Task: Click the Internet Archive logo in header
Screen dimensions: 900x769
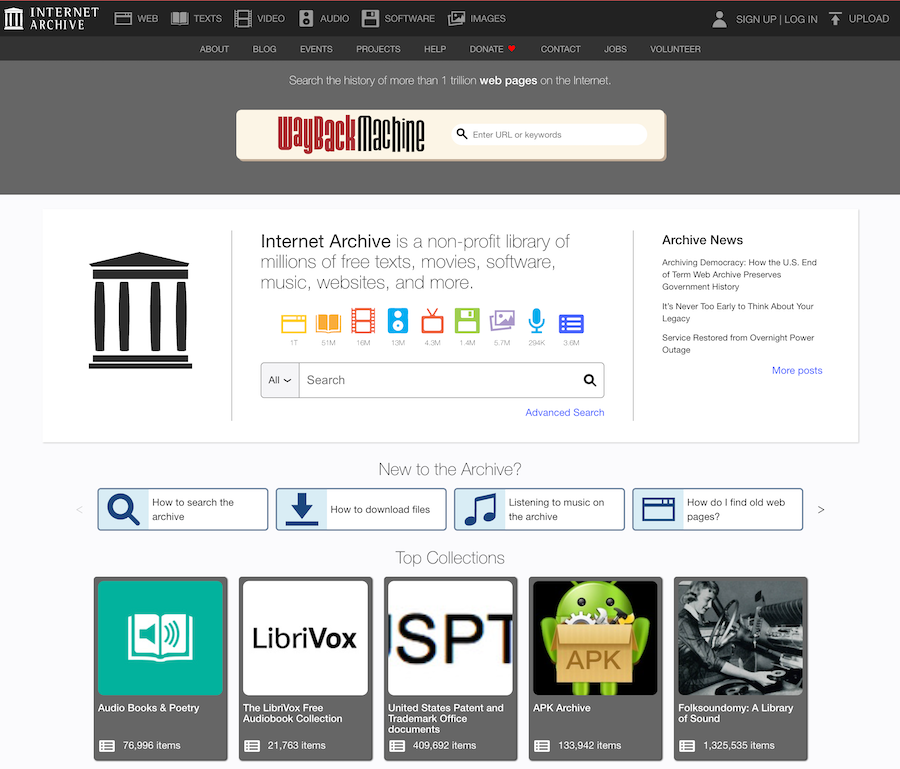Action: [52, 18]
